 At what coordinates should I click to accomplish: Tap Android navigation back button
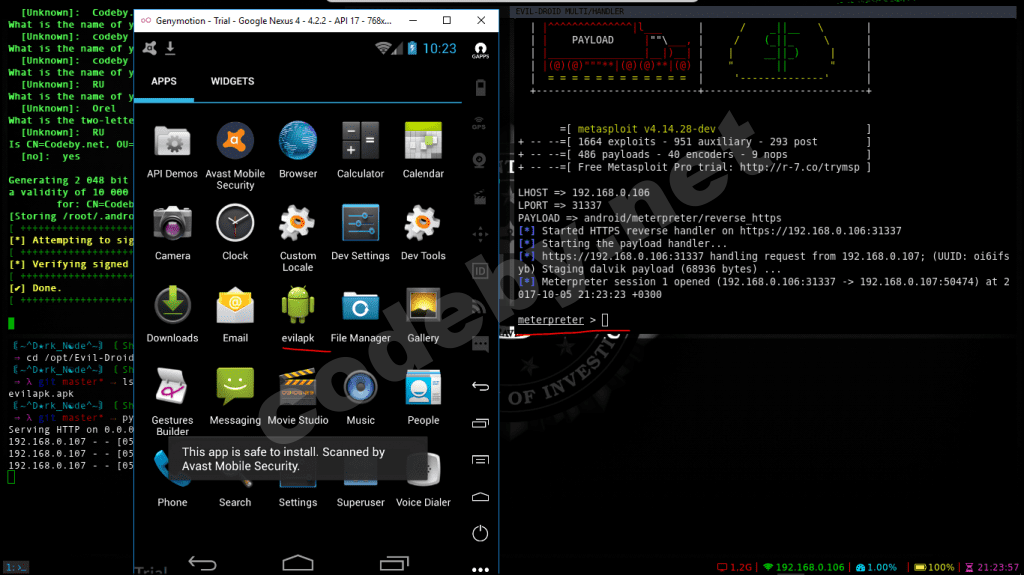coord(202,563)
